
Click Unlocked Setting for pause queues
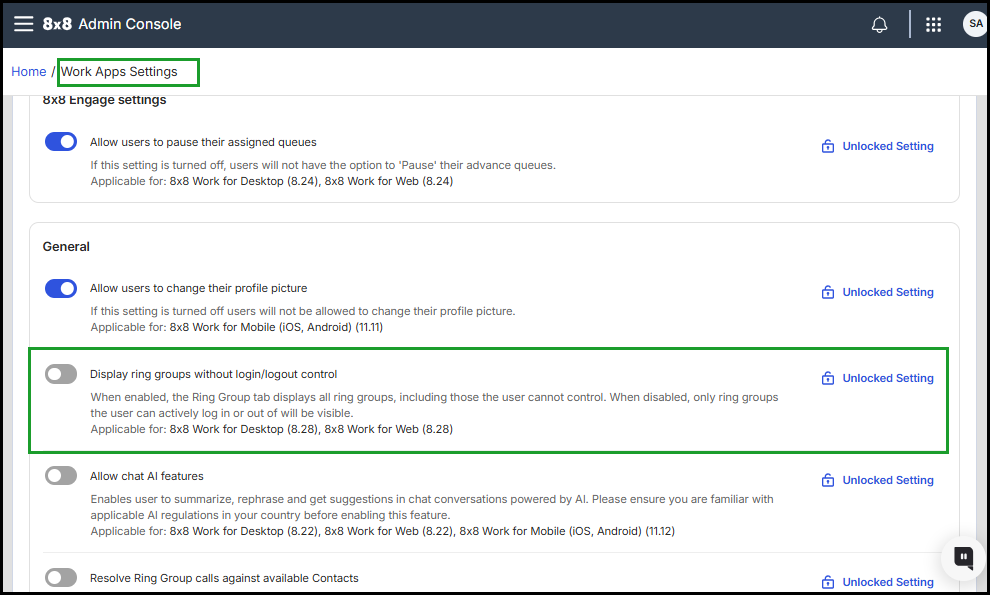click(x=887, y=146)
